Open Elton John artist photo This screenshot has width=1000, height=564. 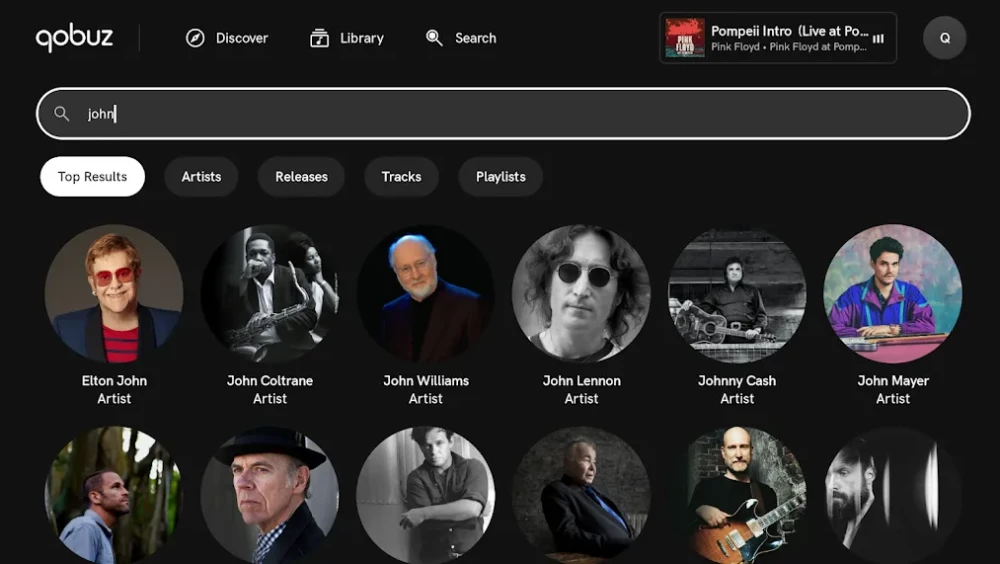tap(114, 293)
